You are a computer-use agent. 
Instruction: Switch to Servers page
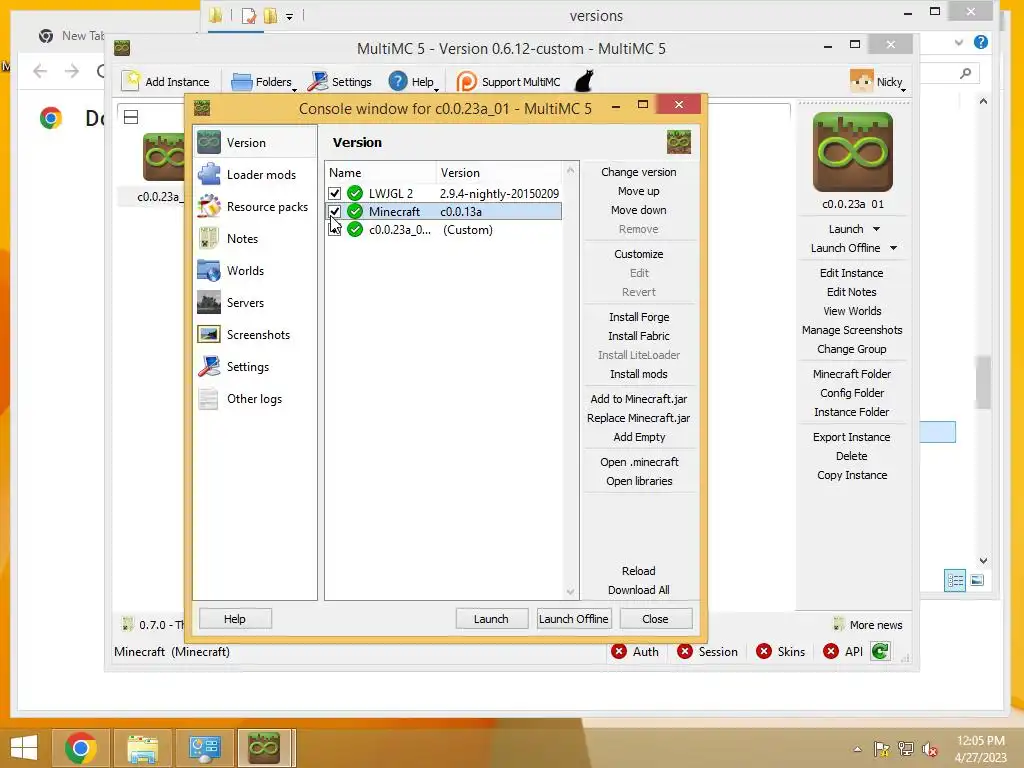255,302
